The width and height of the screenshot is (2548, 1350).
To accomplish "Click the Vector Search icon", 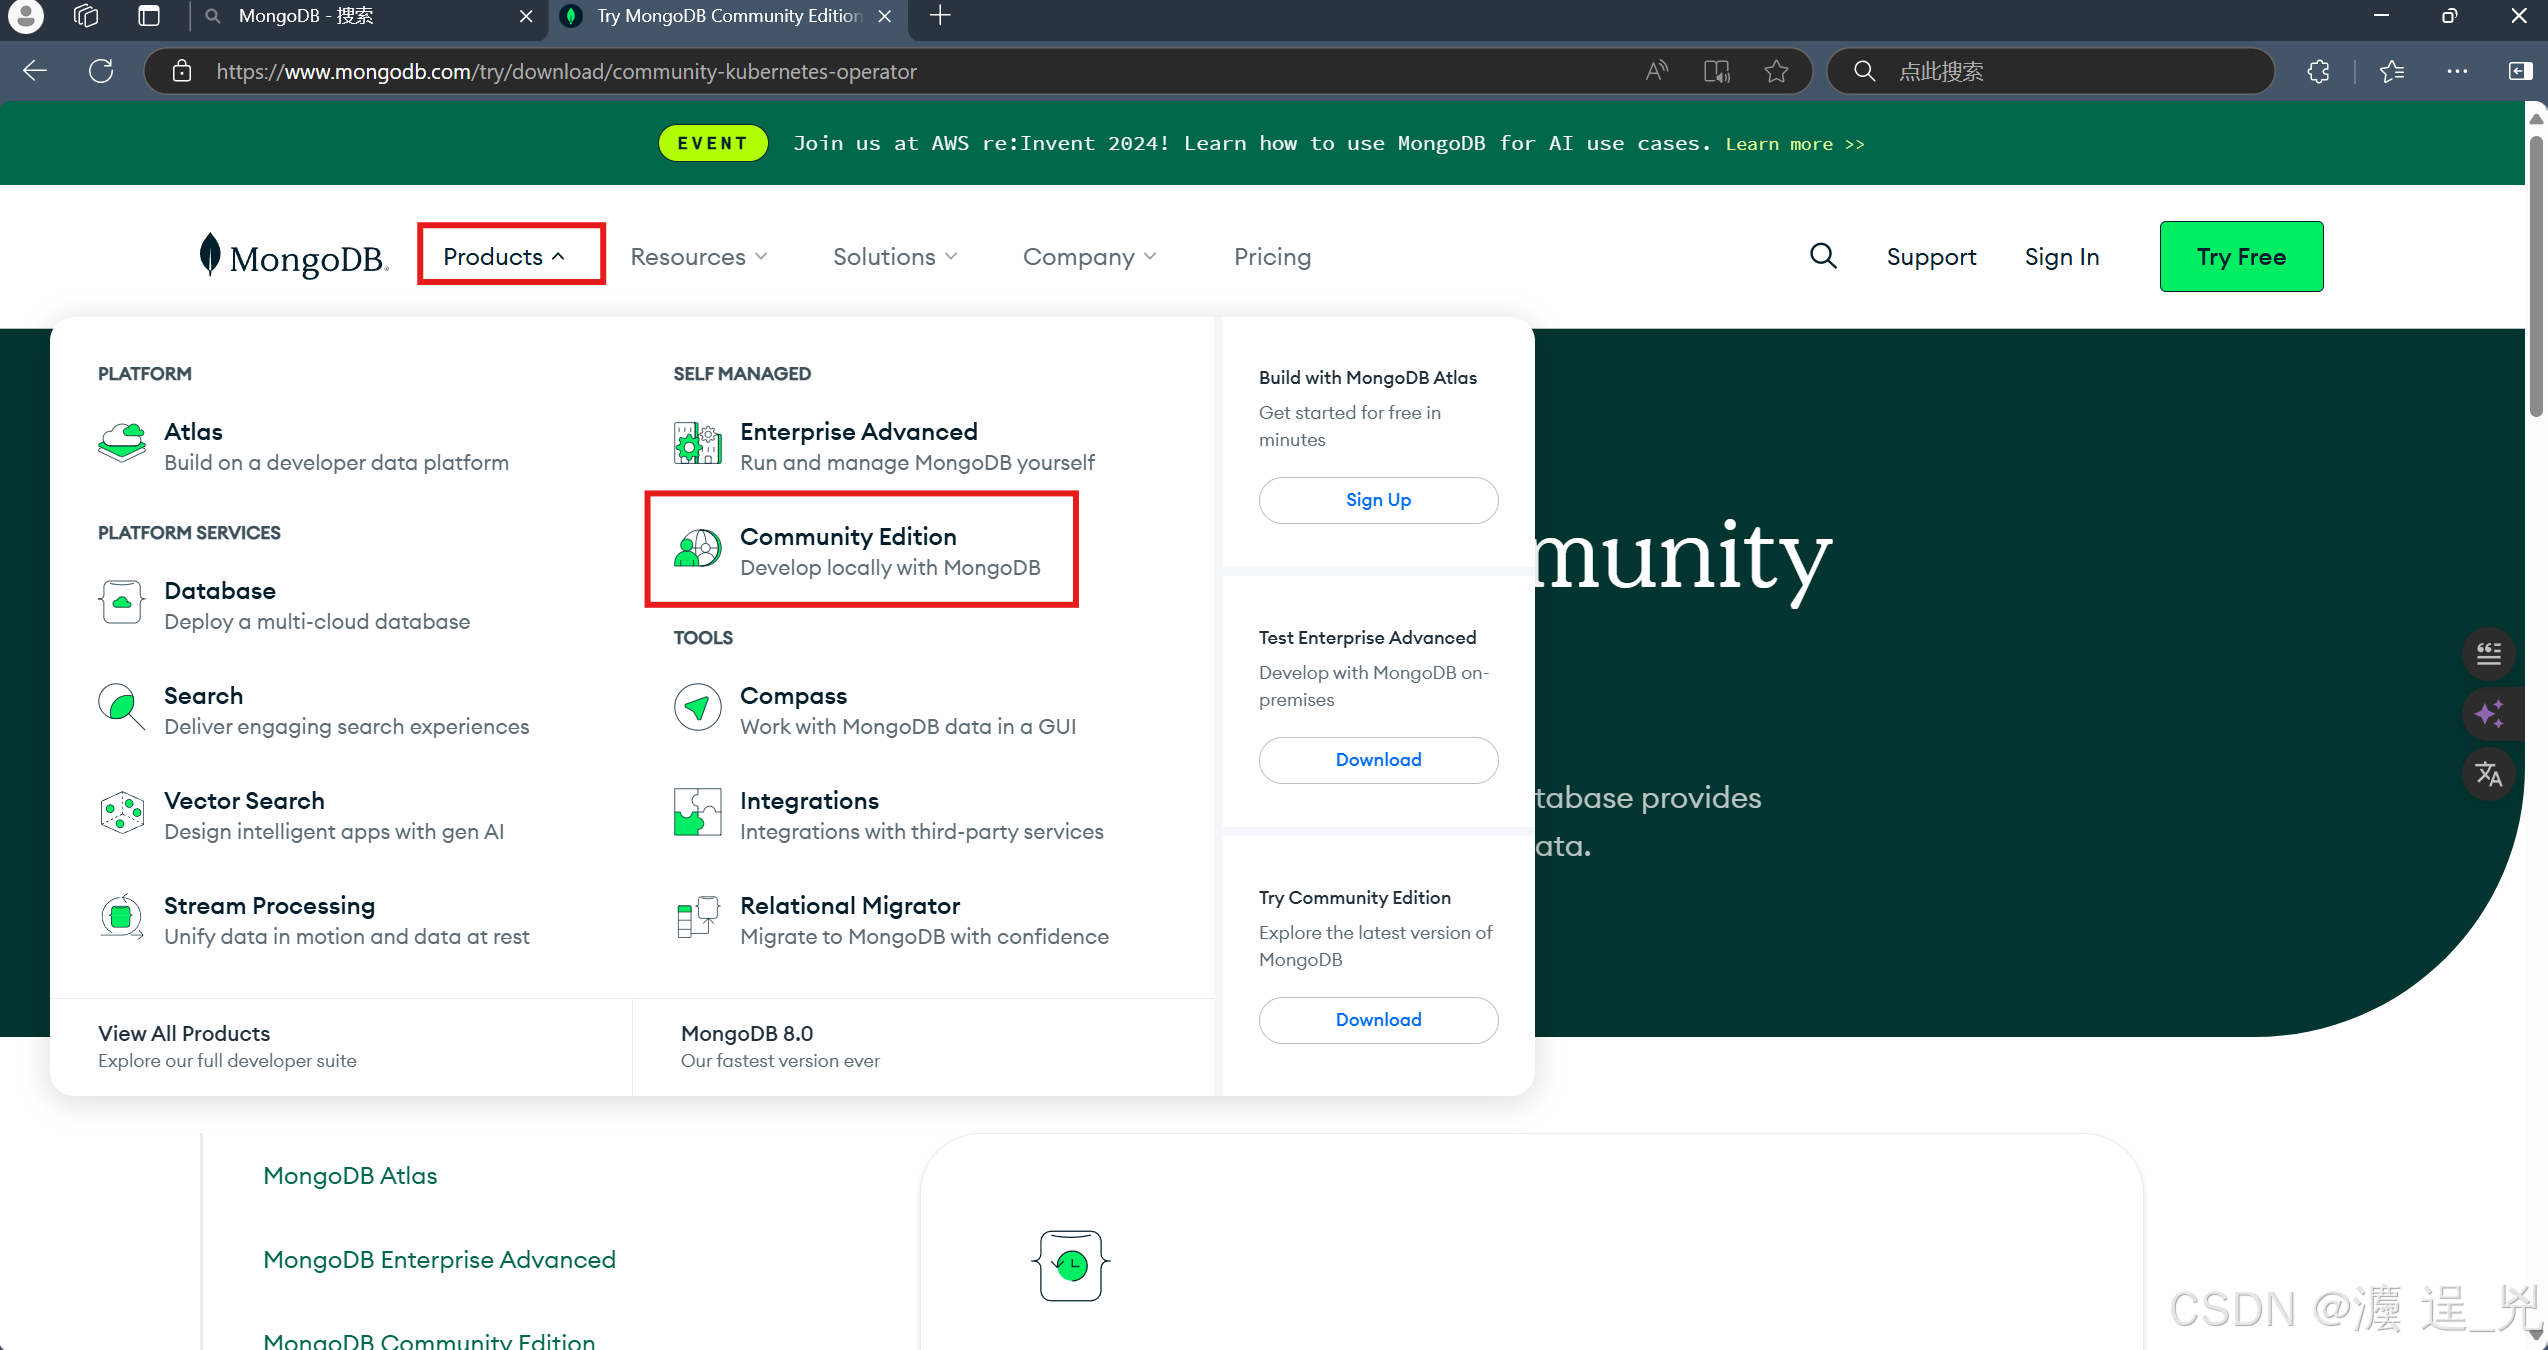I will click(122, 812).
